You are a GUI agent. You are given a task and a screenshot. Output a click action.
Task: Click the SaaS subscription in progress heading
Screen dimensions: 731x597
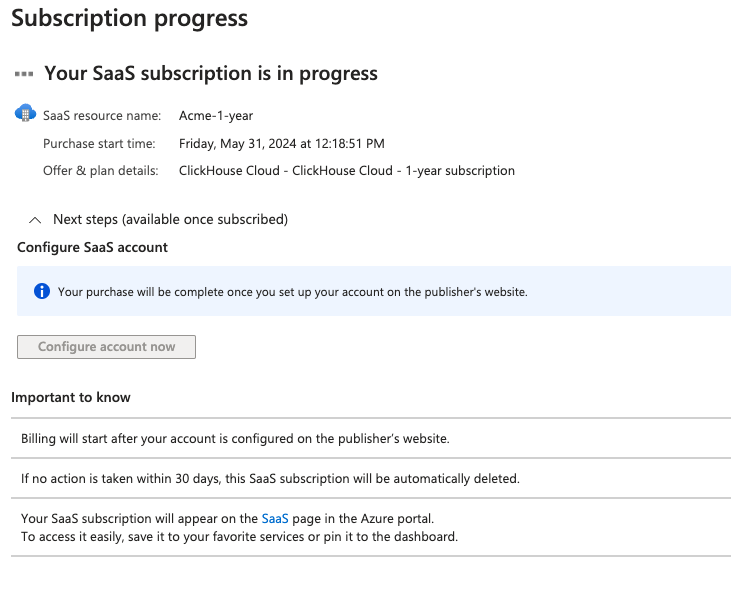pos(211,74)
